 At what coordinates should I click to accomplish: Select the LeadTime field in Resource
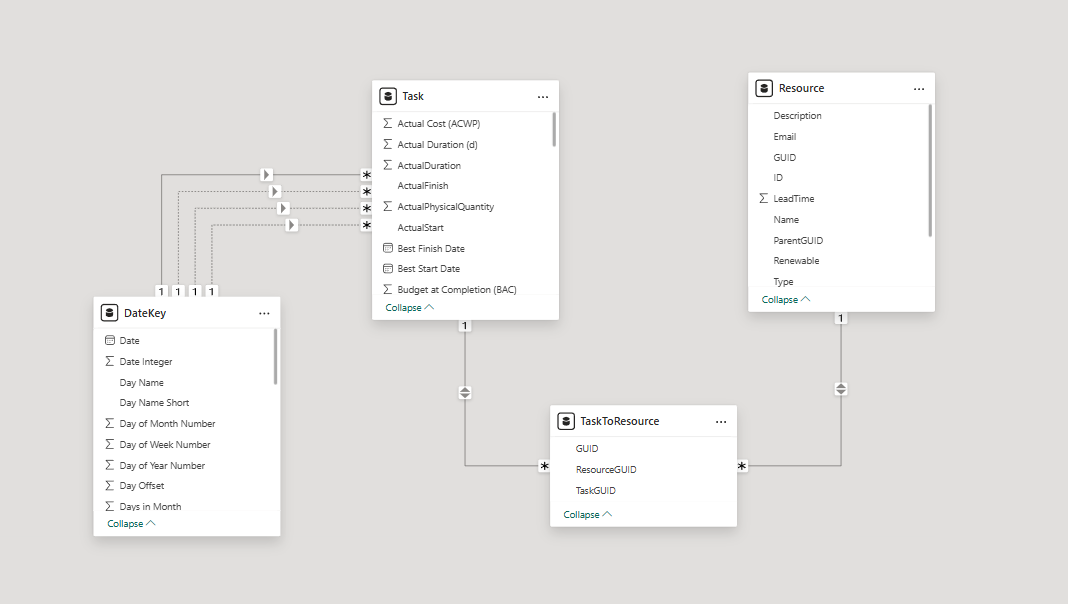click(793, 199)
